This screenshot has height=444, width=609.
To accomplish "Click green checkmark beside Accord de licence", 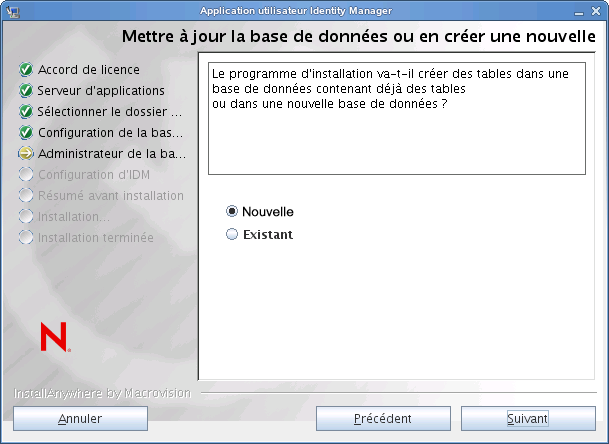I will 26,70.
